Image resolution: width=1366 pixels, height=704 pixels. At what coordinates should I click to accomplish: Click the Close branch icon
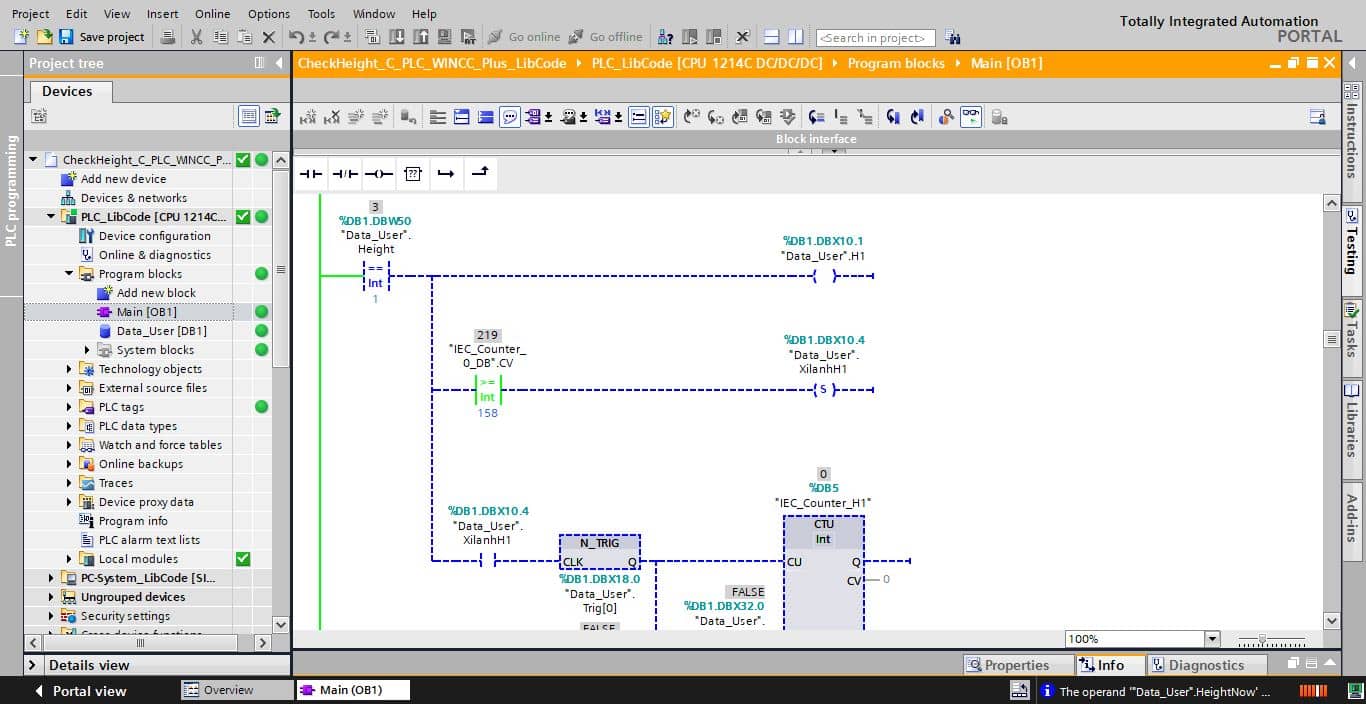point(480,174)
